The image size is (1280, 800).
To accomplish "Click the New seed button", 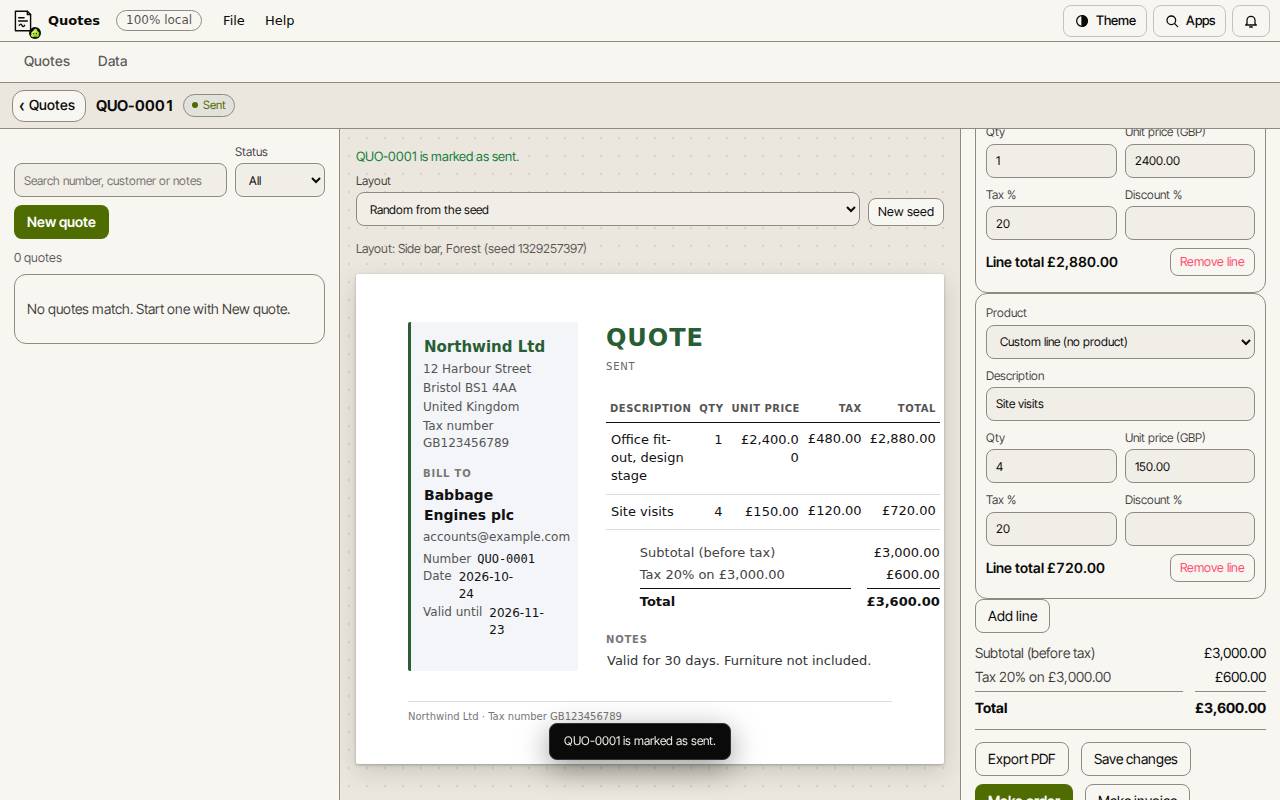I will click(x=906, y=212).
